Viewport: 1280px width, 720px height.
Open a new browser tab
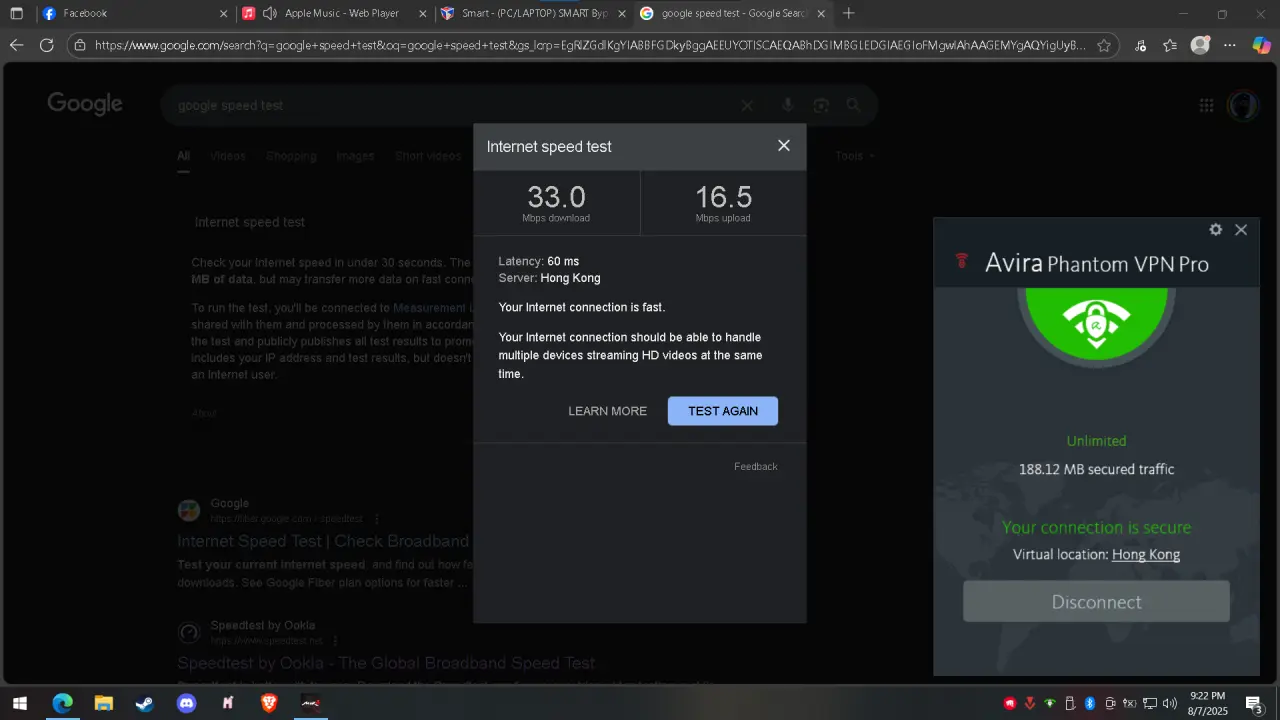[x=849, y=14]
